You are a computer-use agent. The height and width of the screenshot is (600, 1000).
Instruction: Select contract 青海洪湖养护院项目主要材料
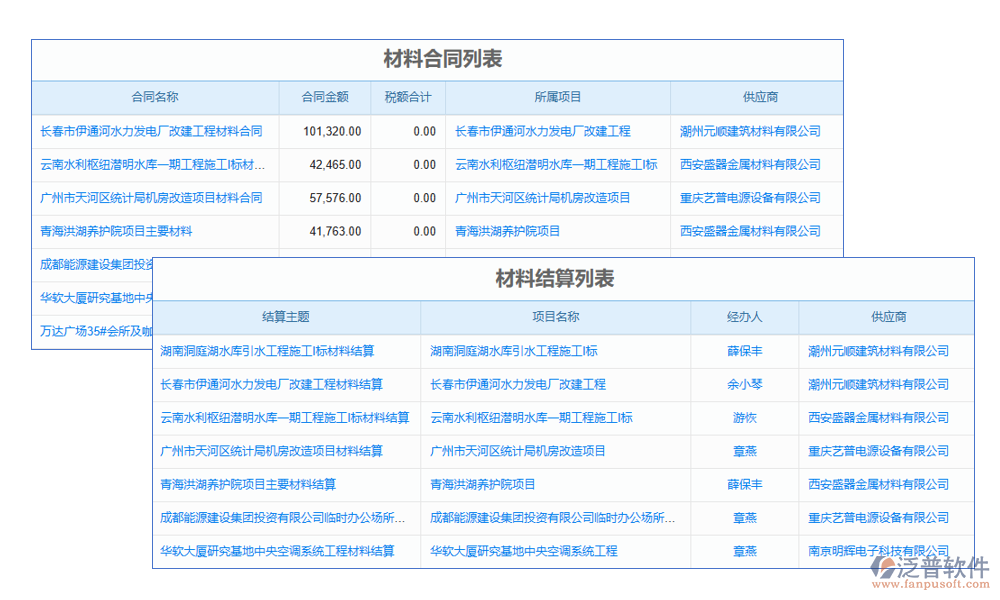[x=116, y=231]
